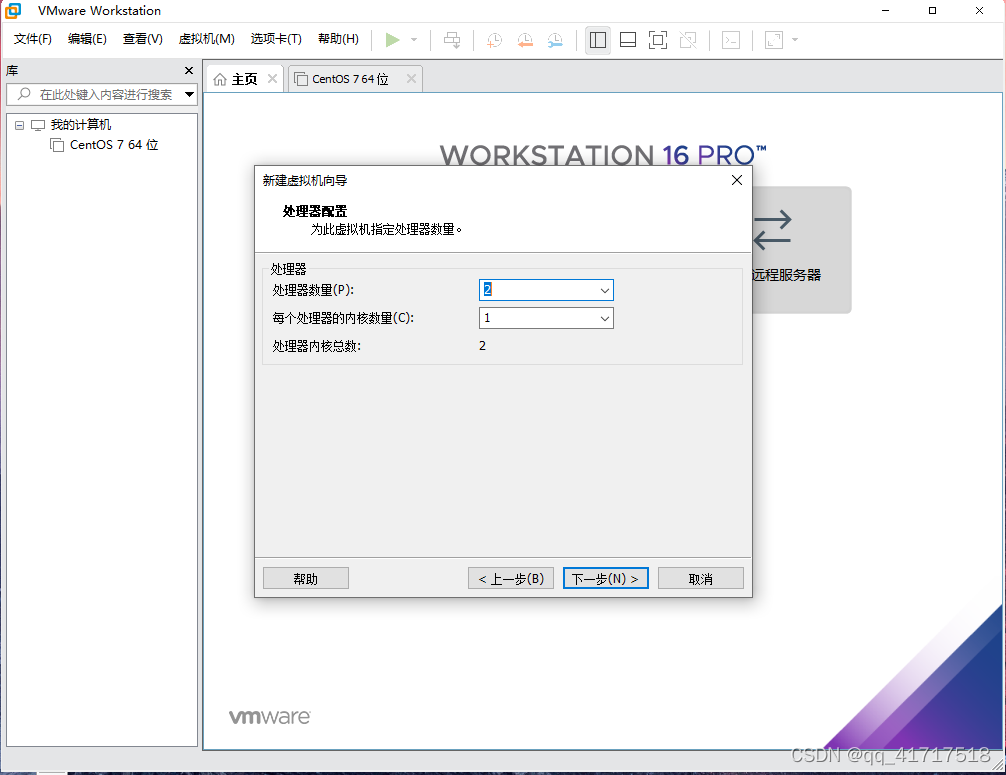Click the full screen mode icon
1006x775 pixels.
point(658,40)
